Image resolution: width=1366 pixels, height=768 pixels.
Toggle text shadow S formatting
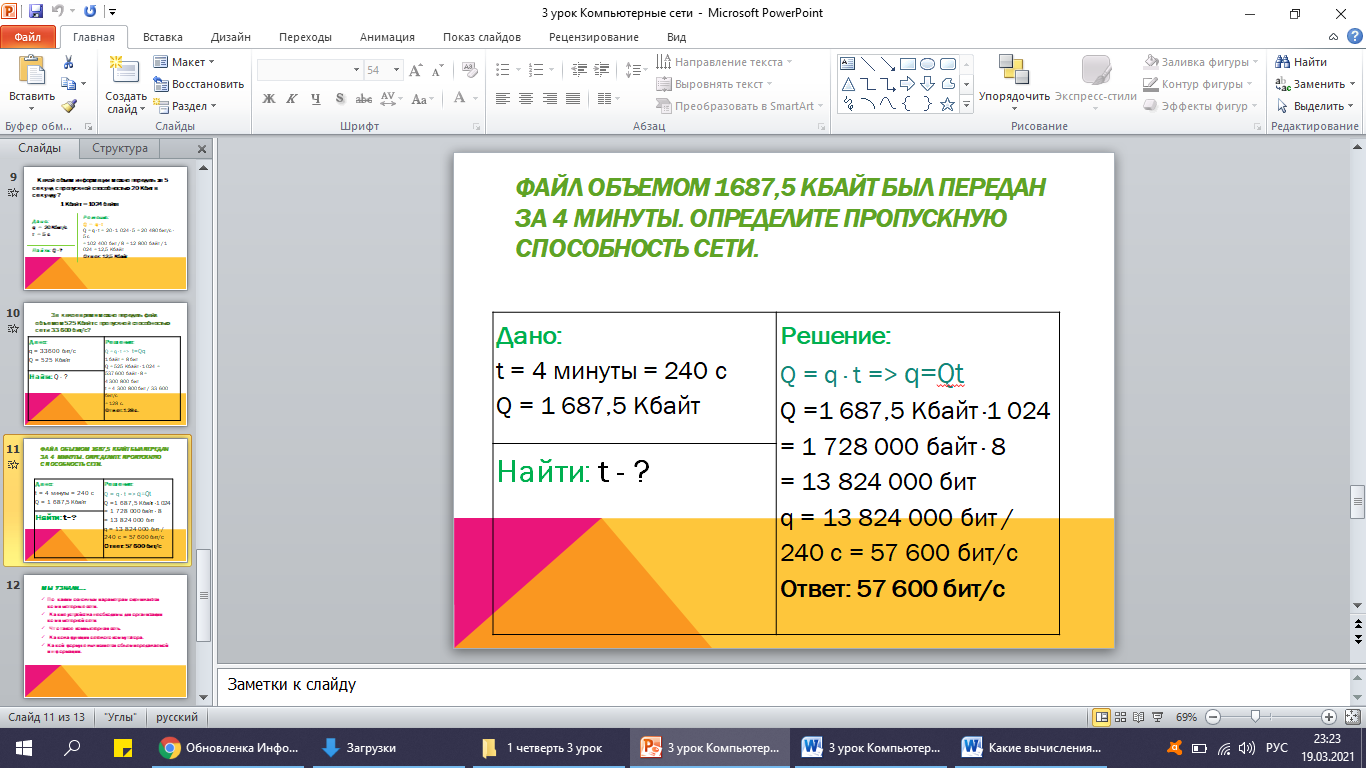[340, 98]
